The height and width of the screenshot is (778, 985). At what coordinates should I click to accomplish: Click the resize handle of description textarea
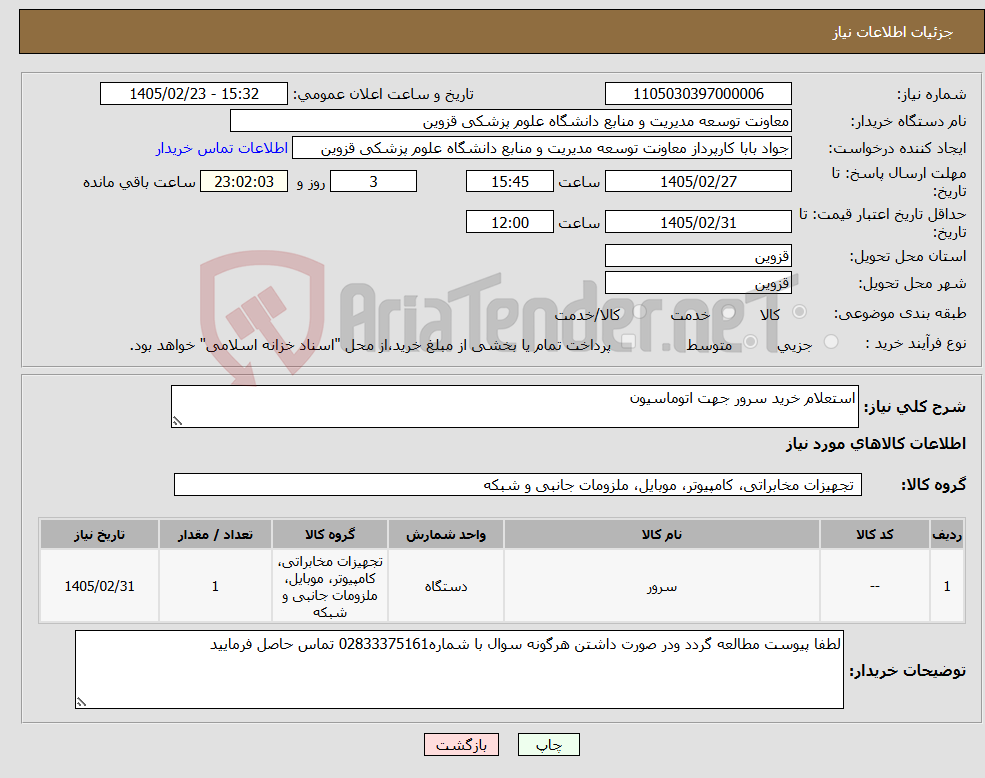(x=177, y=422)
